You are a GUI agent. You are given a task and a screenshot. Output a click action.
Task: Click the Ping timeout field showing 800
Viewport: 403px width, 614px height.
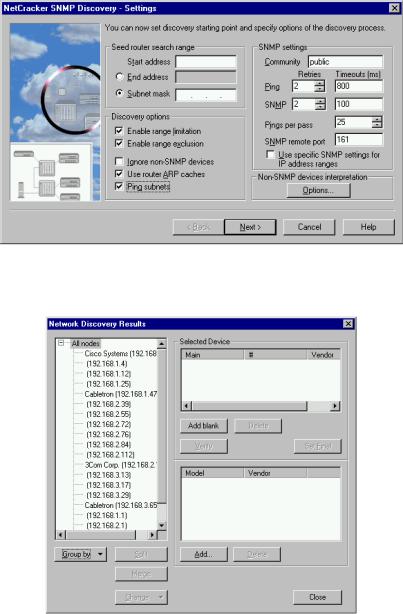click(x=359, y=86)
